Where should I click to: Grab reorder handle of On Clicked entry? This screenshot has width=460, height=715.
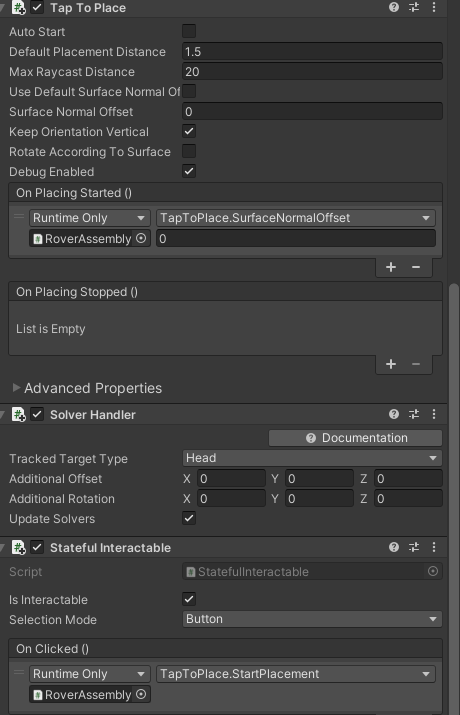click(19, 673)
